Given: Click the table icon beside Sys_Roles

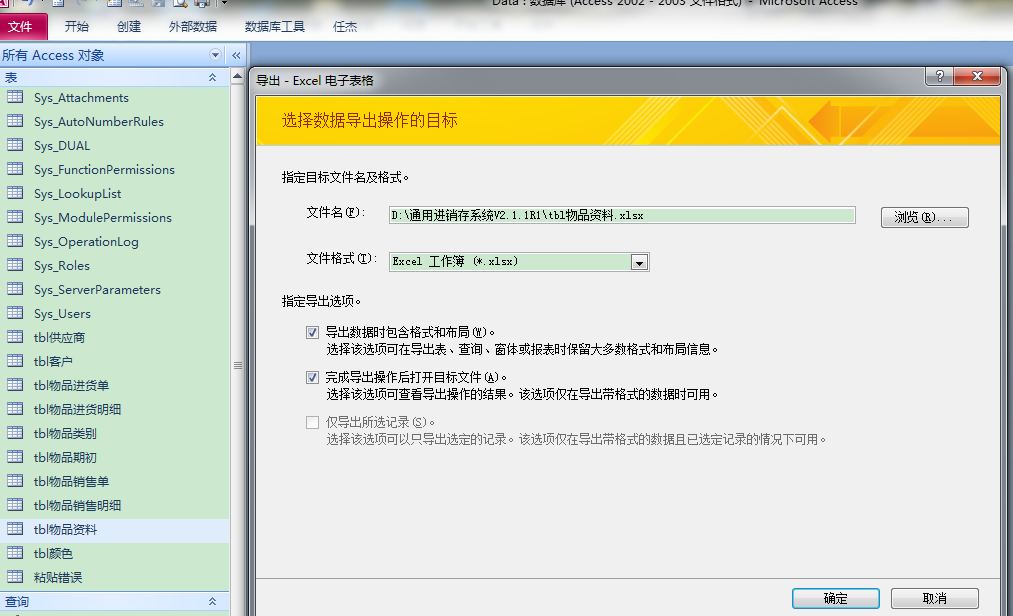Looking at the screenshot, I should [15, 264].
